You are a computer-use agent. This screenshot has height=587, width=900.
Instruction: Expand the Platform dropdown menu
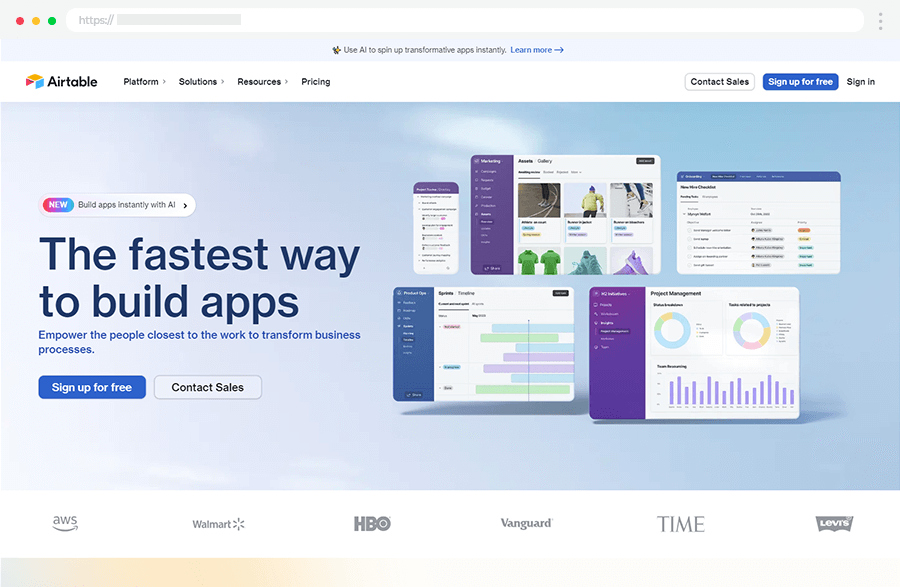point(144,82)
